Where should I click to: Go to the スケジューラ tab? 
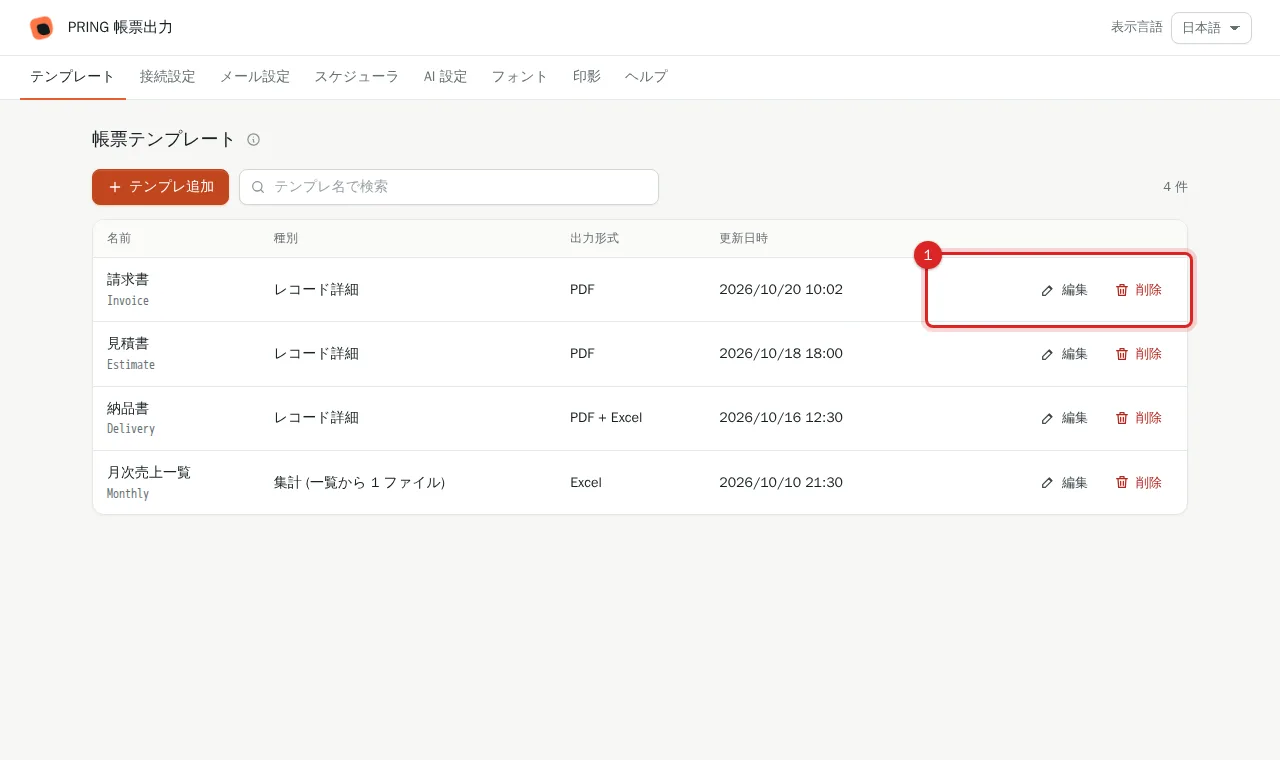coord(357,77)
